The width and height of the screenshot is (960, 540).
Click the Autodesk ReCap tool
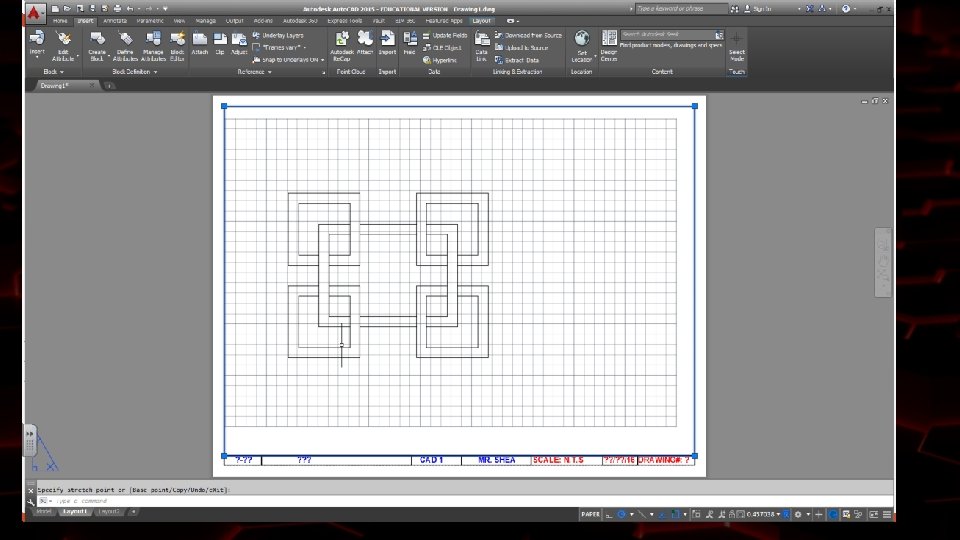pos(342,47)
